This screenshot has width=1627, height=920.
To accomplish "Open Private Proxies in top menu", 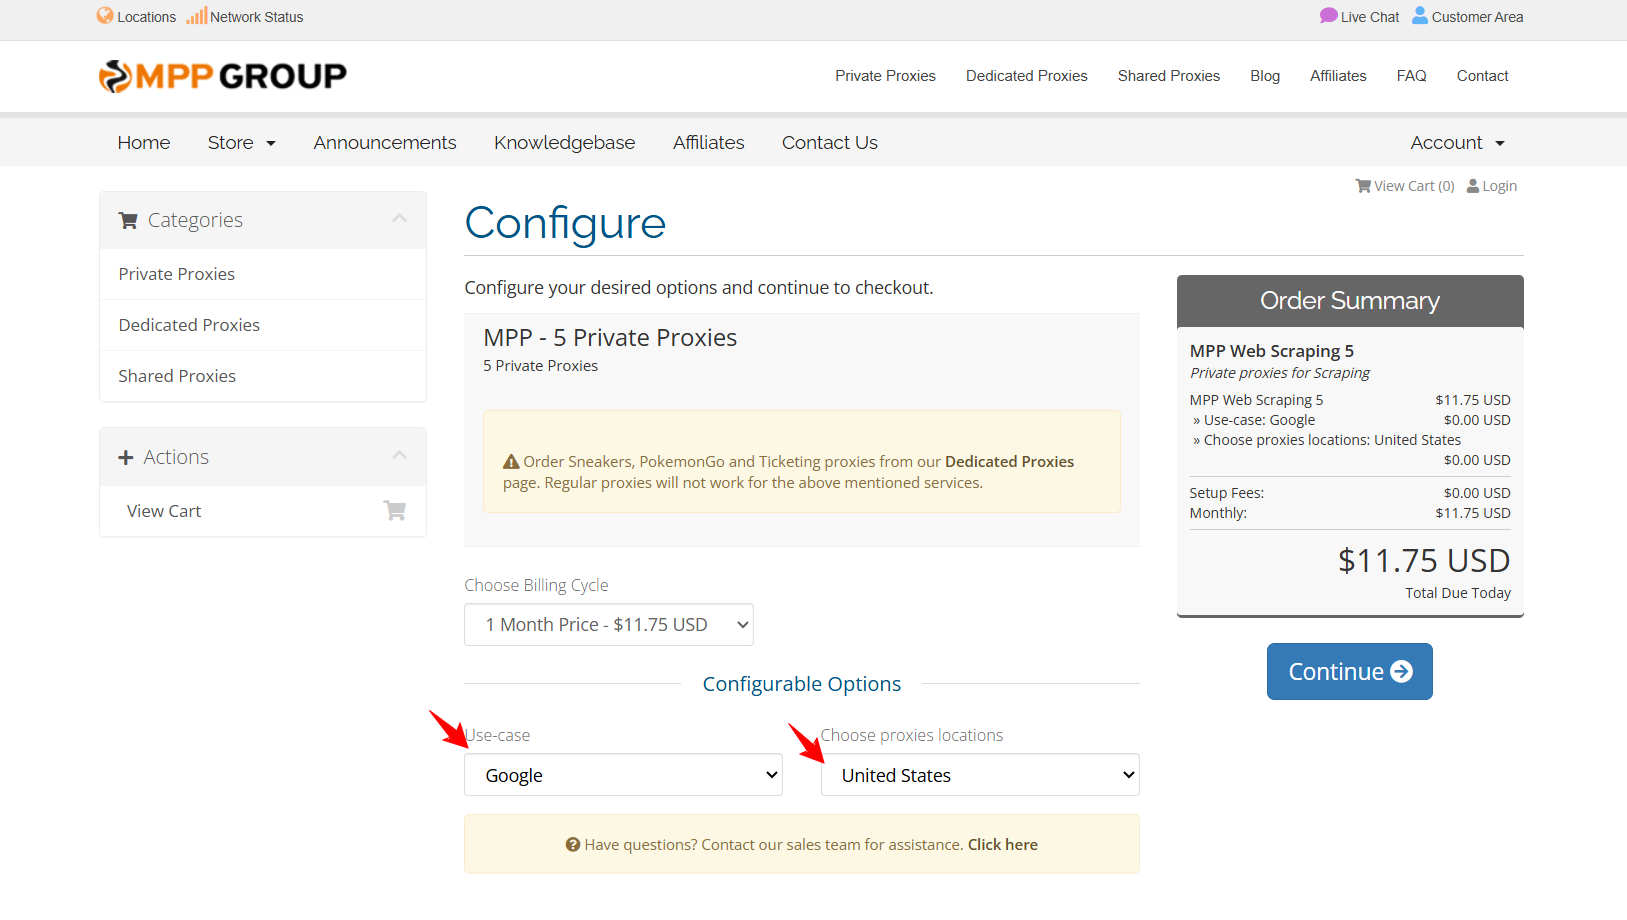I will (886, 76).
